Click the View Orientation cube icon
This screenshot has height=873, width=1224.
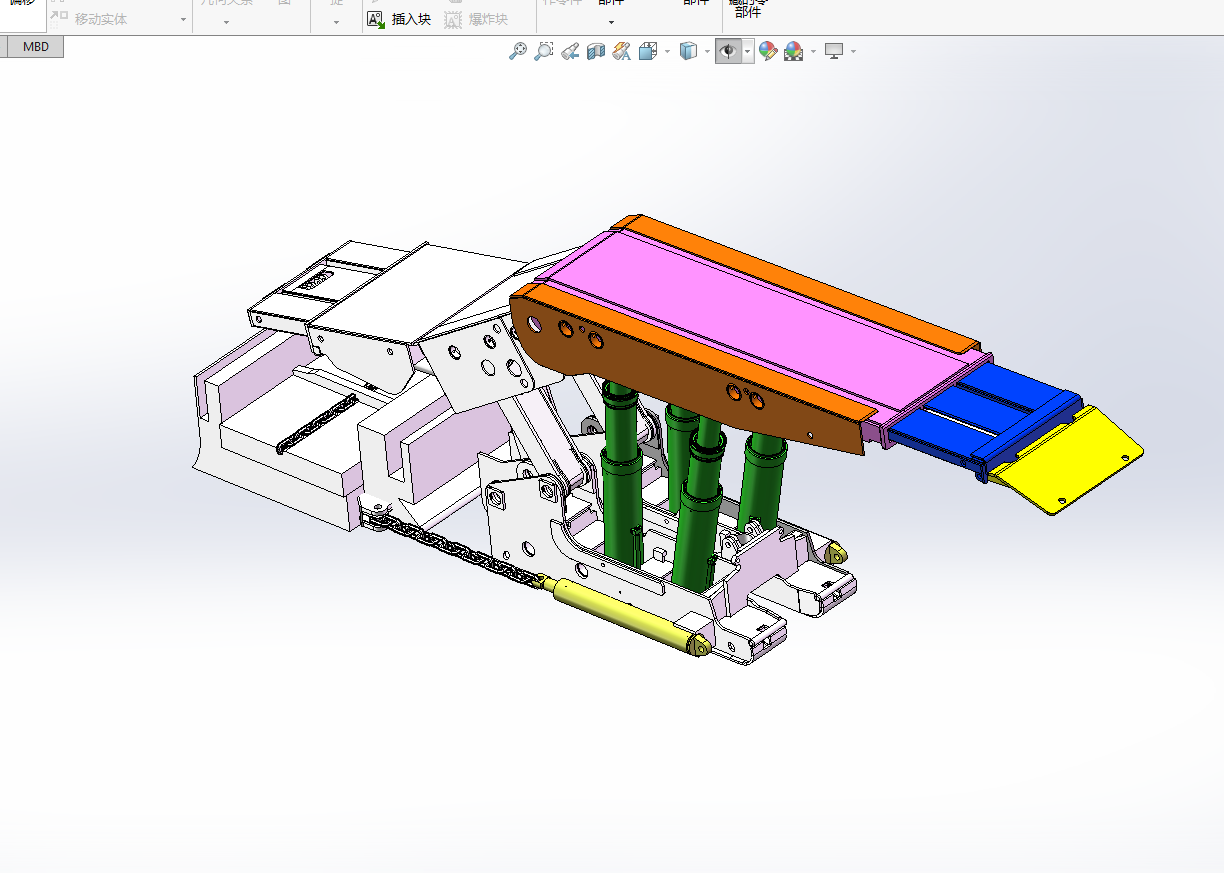click(x=647, y=51)
